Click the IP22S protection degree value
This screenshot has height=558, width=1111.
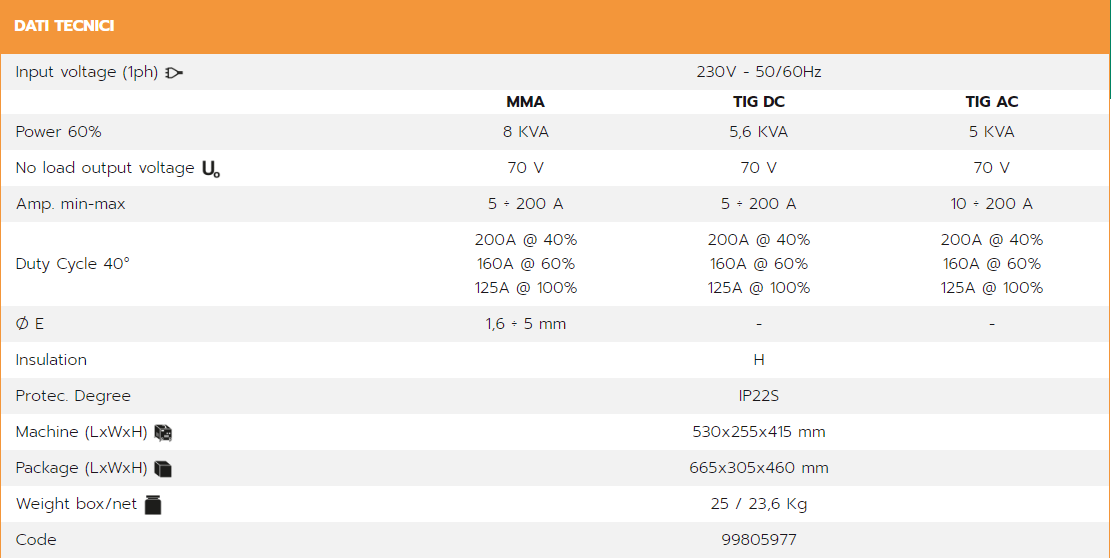[759, 397]
